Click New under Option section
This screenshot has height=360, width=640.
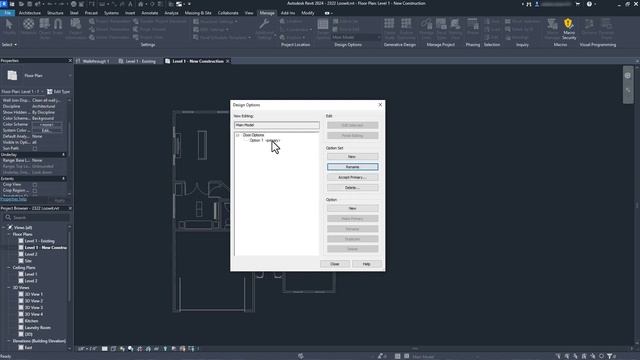352,209
